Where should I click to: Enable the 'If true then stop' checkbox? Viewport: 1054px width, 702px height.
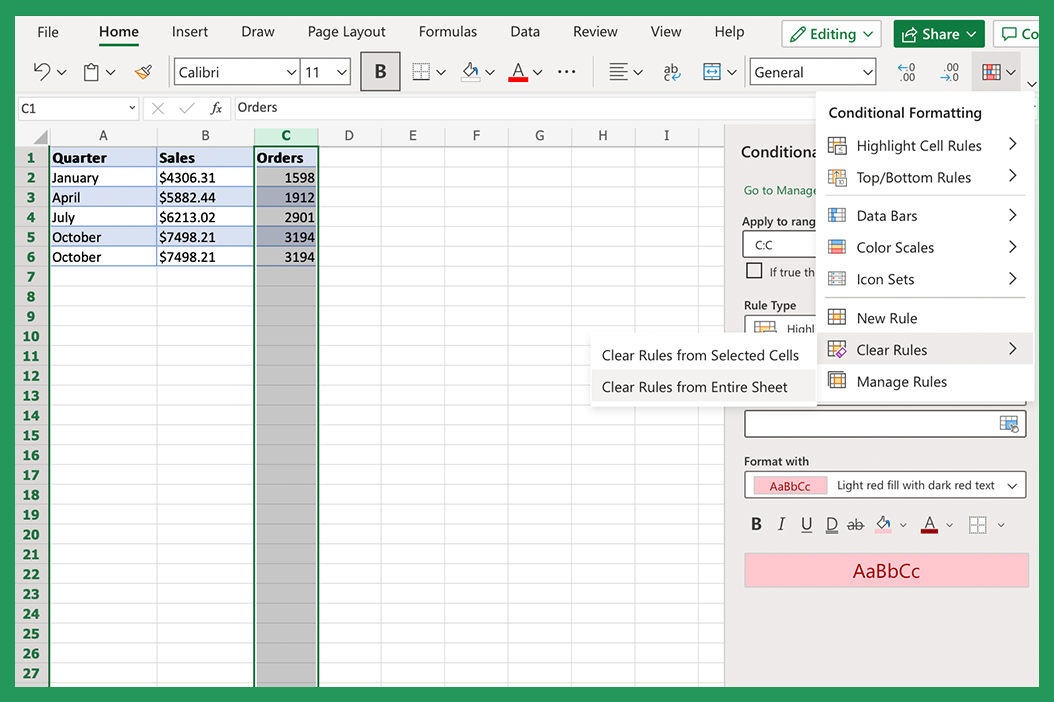point(755,271)
